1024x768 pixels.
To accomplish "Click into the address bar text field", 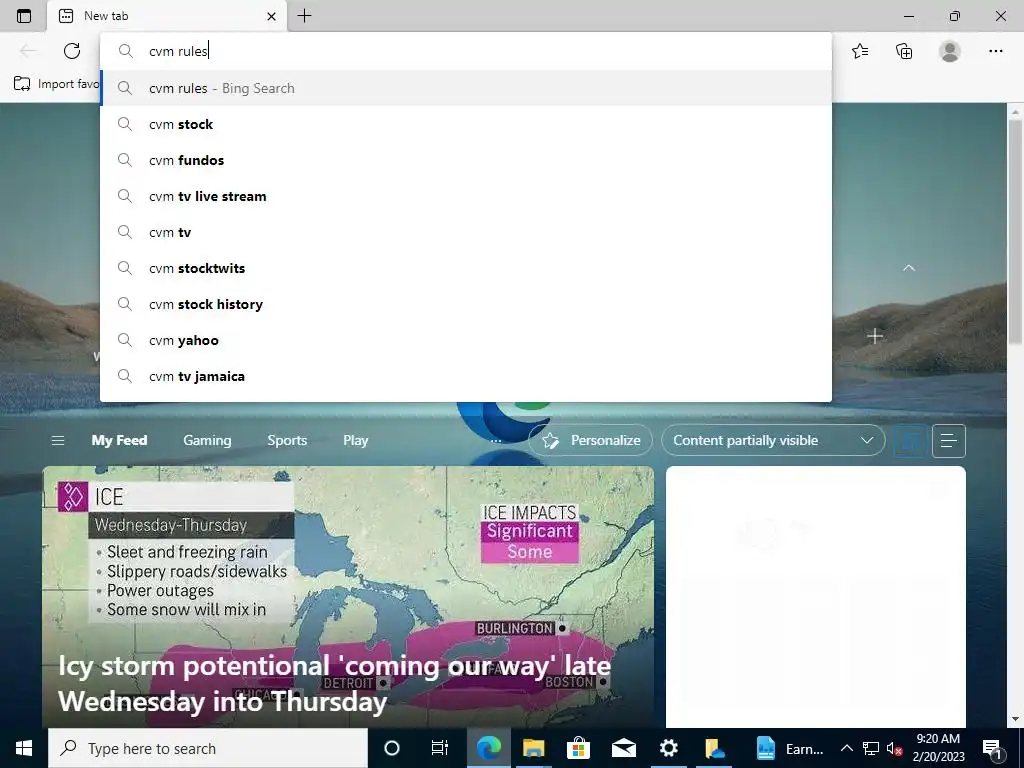I will pos(466,51).
